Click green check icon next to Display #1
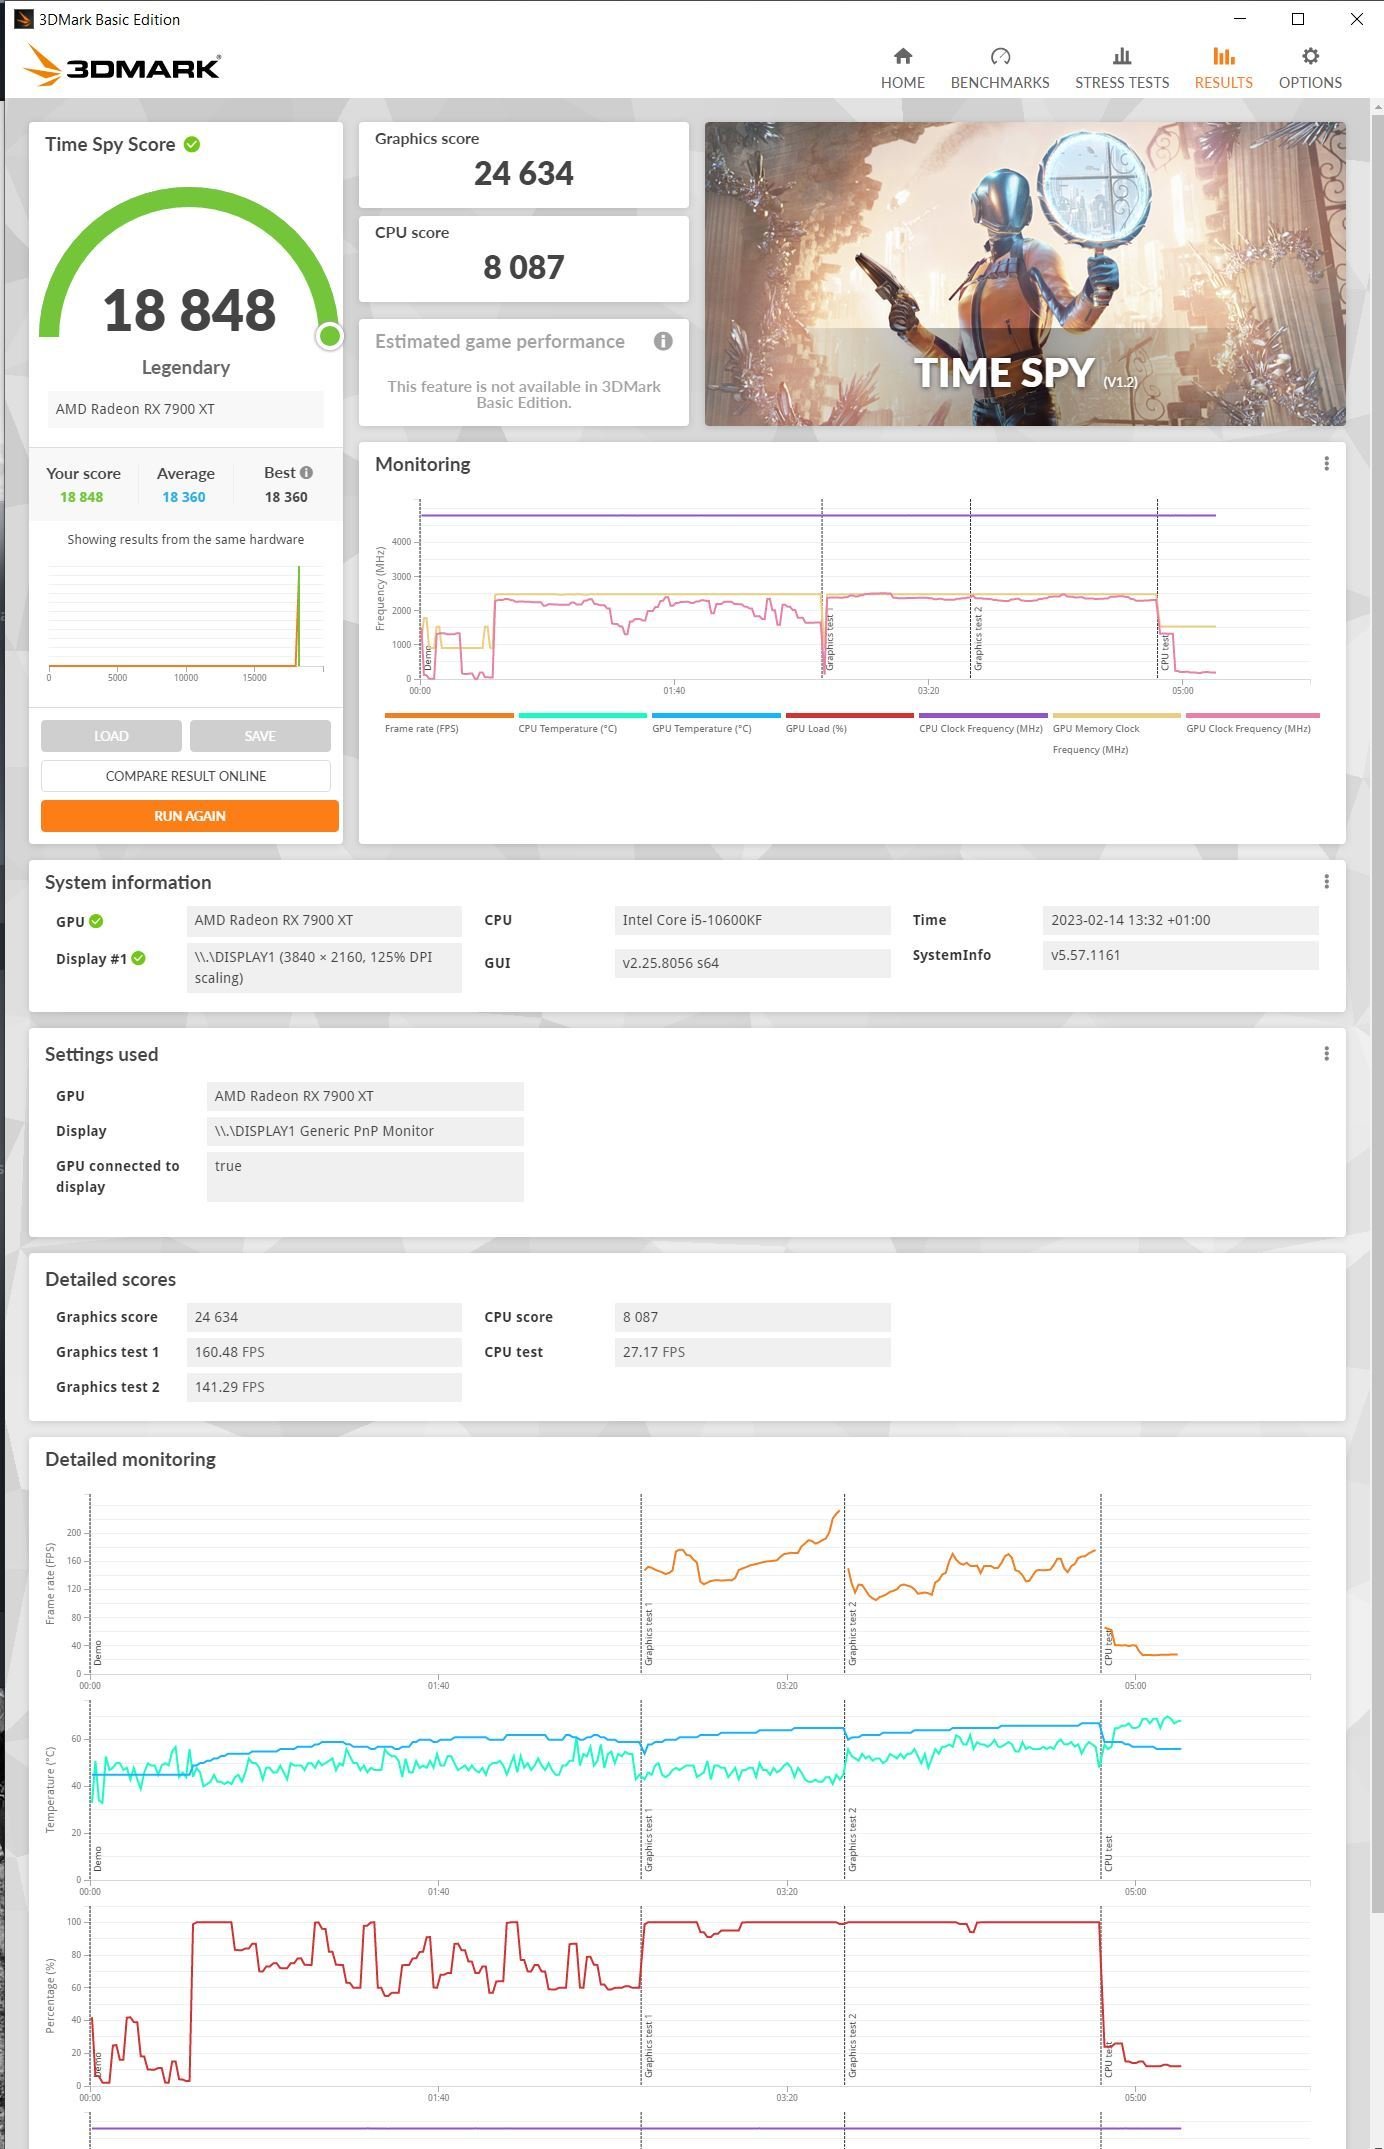1384x2149 pixels. [x=139, y=959]
